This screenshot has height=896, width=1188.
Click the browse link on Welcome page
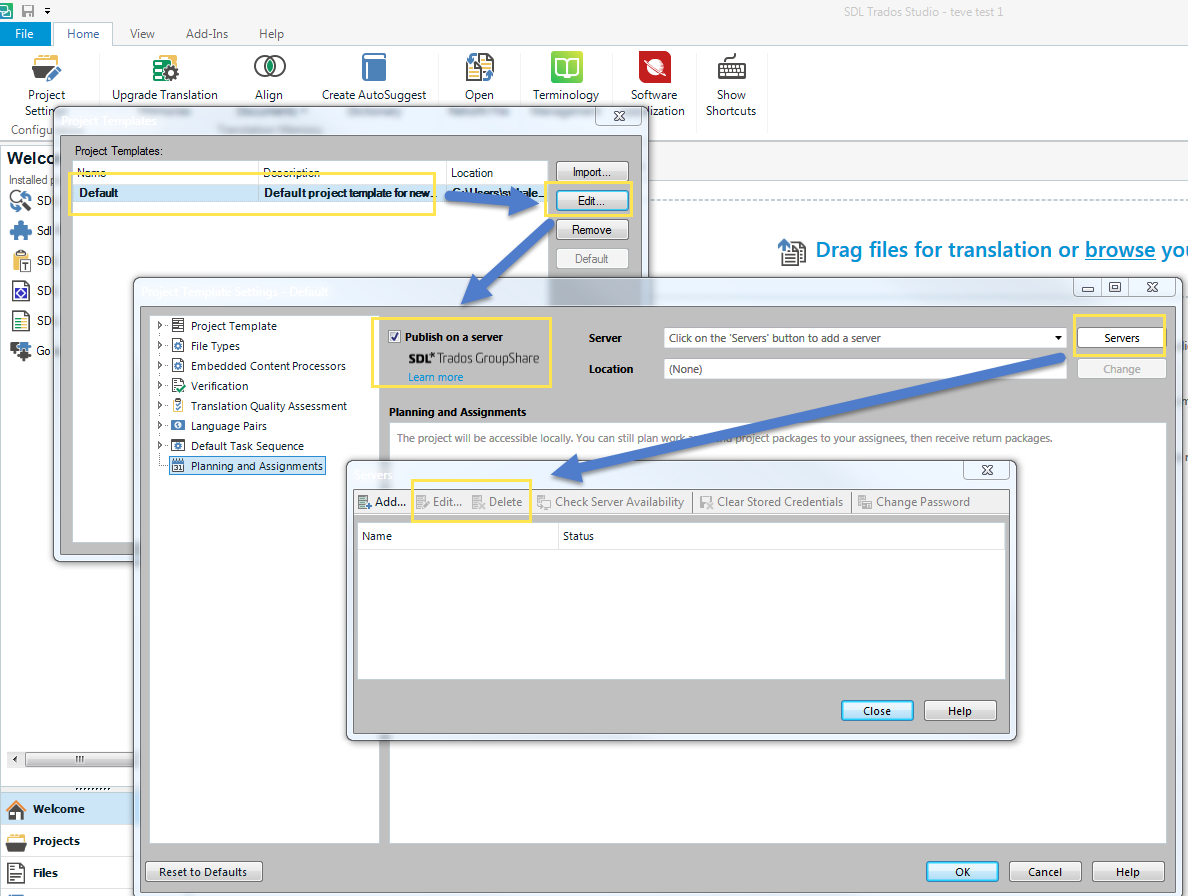click(1120, 250)
